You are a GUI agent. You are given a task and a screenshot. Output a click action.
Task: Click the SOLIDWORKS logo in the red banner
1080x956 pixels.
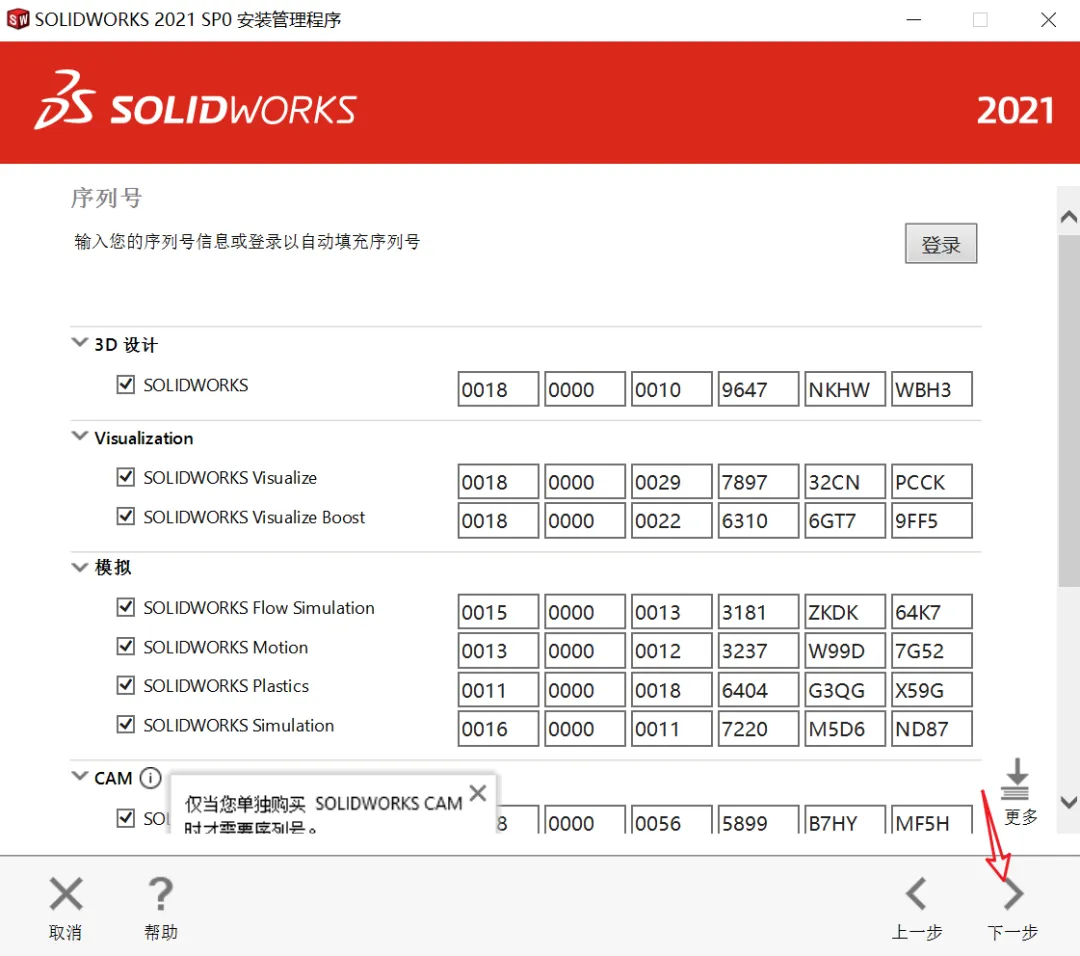(x=196, y=102)
